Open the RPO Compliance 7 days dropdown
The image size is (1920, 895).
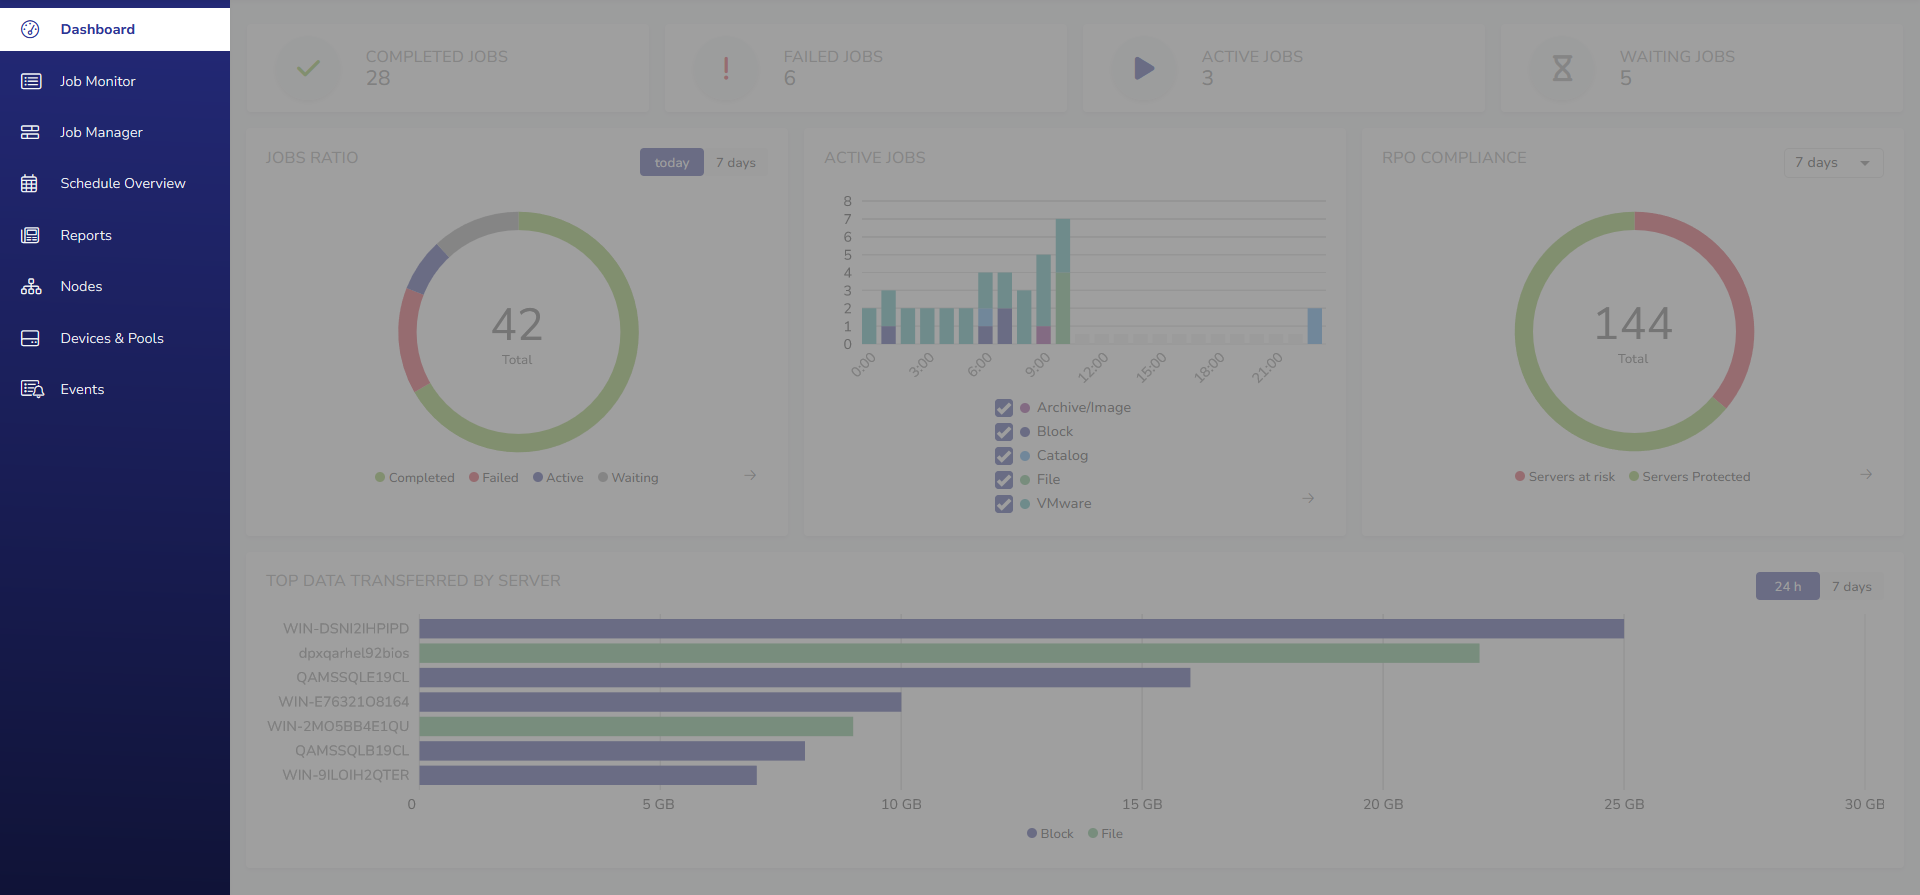coord(1832,163)
